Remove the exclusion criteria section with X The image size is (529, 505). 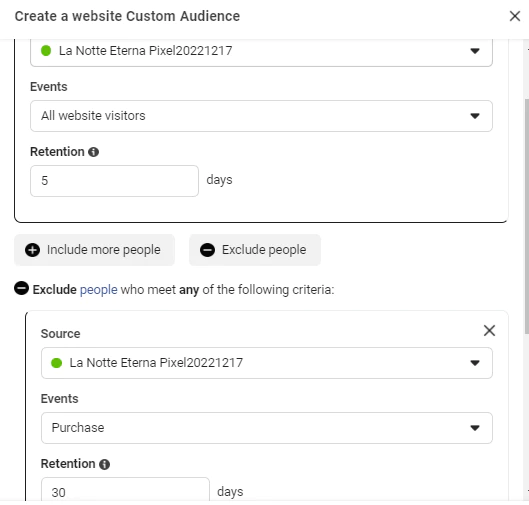pos(489,331)
